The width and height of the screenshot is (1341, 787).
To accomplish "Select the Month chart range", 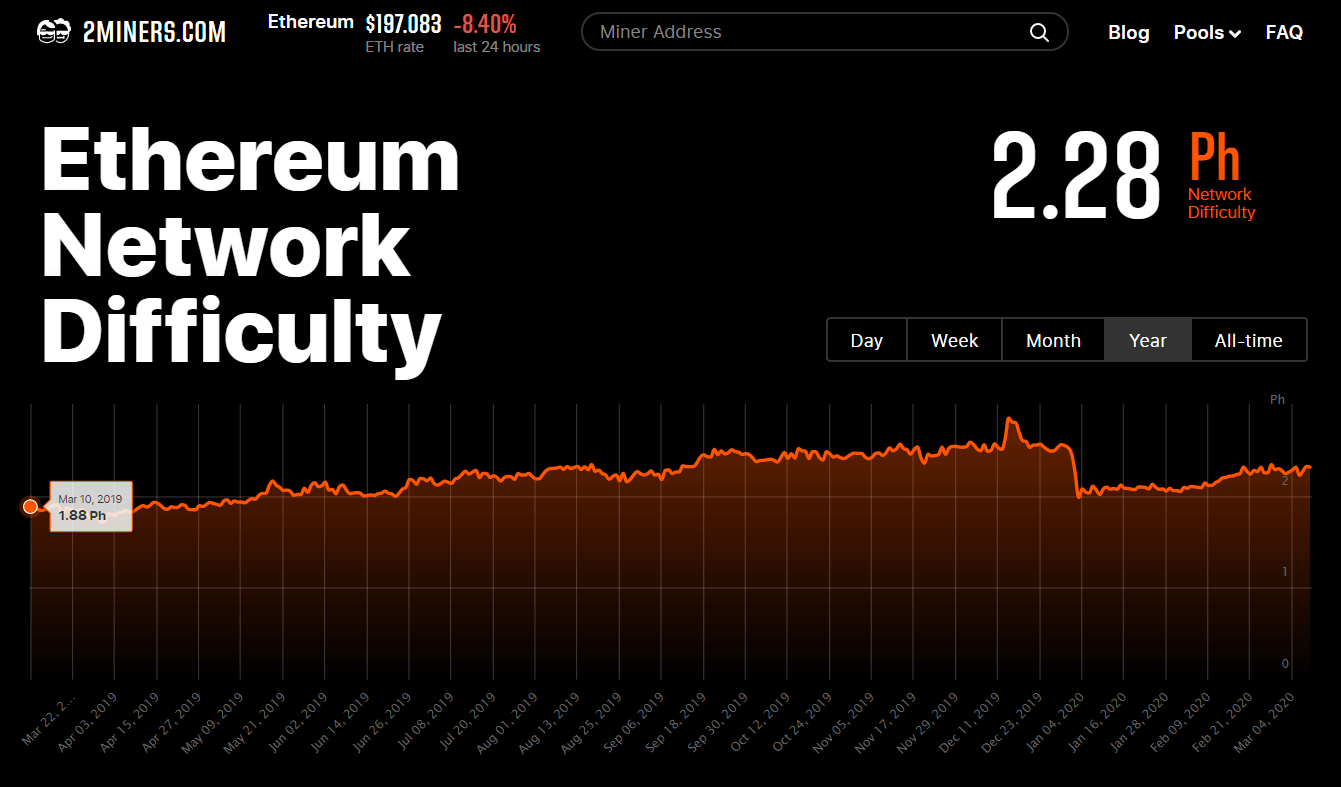I will point(1053,340).
